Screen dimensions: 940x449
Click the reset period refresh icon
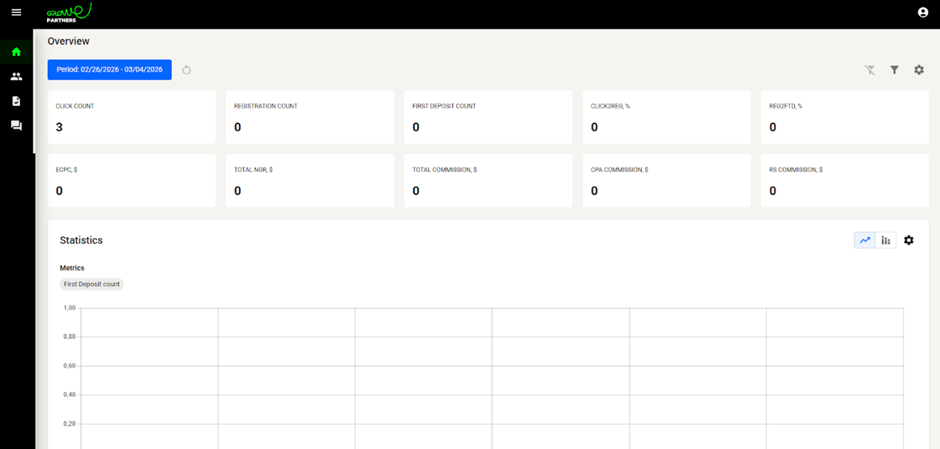tap(187, 70)
